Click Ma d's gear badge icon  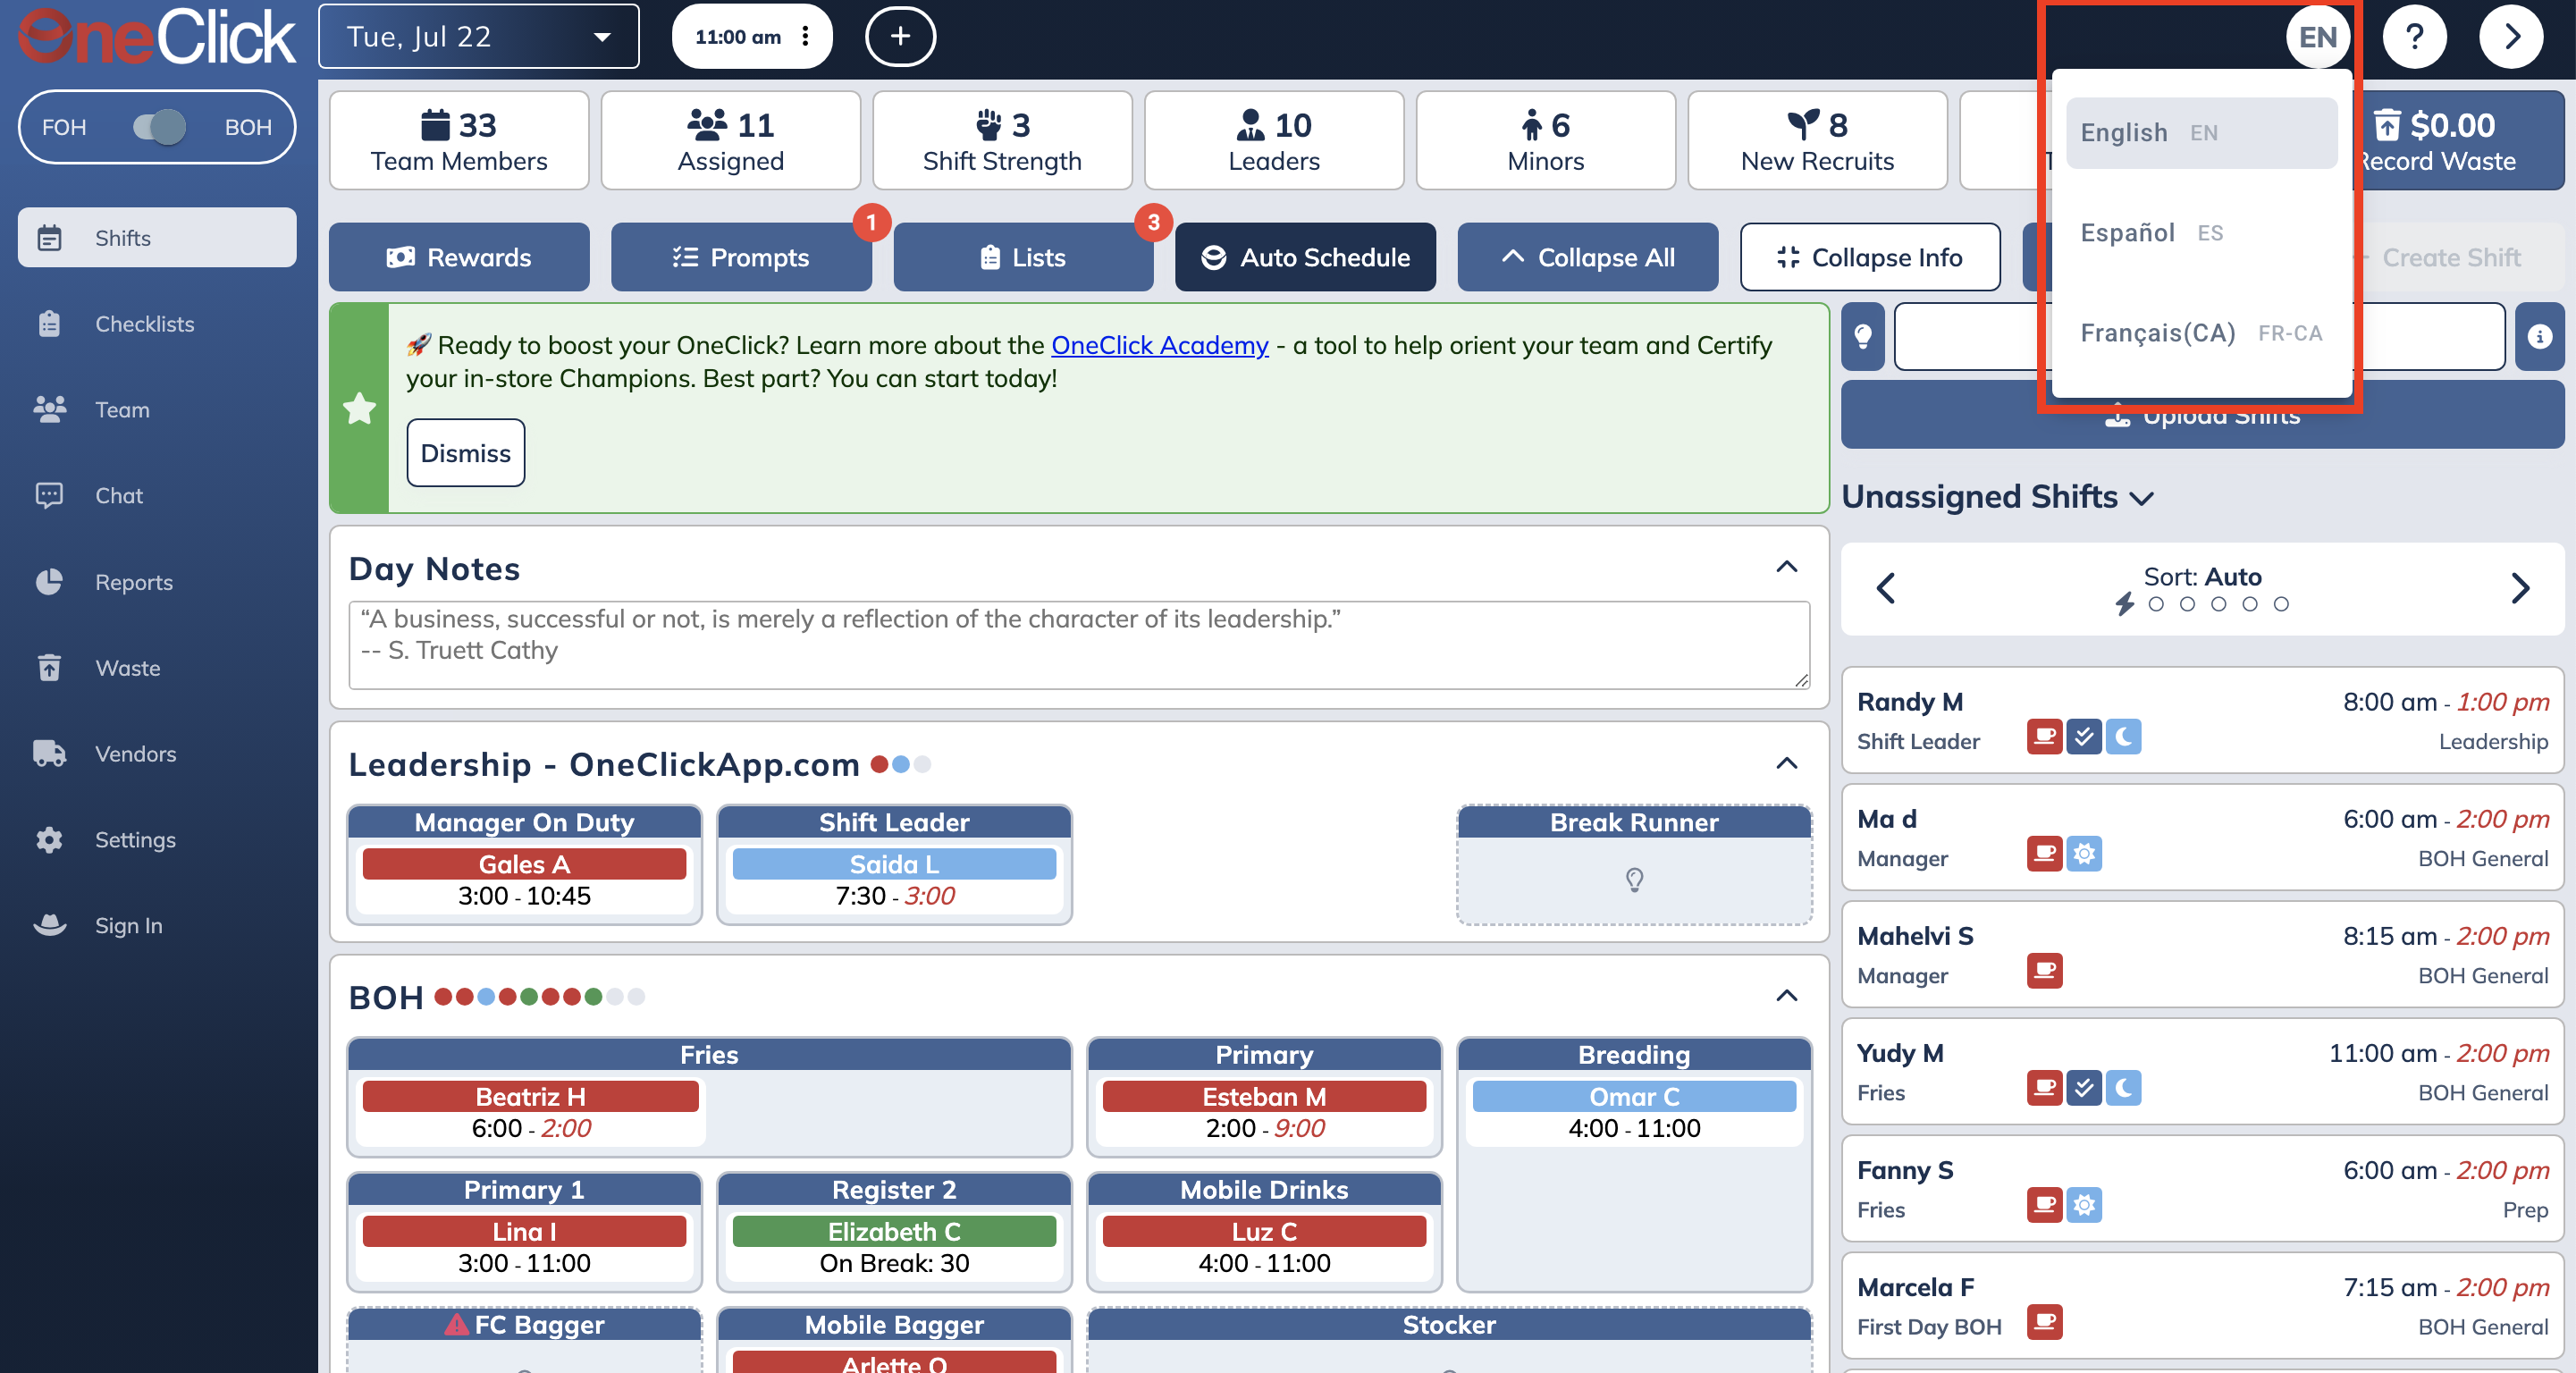(x=2084, y=854)
